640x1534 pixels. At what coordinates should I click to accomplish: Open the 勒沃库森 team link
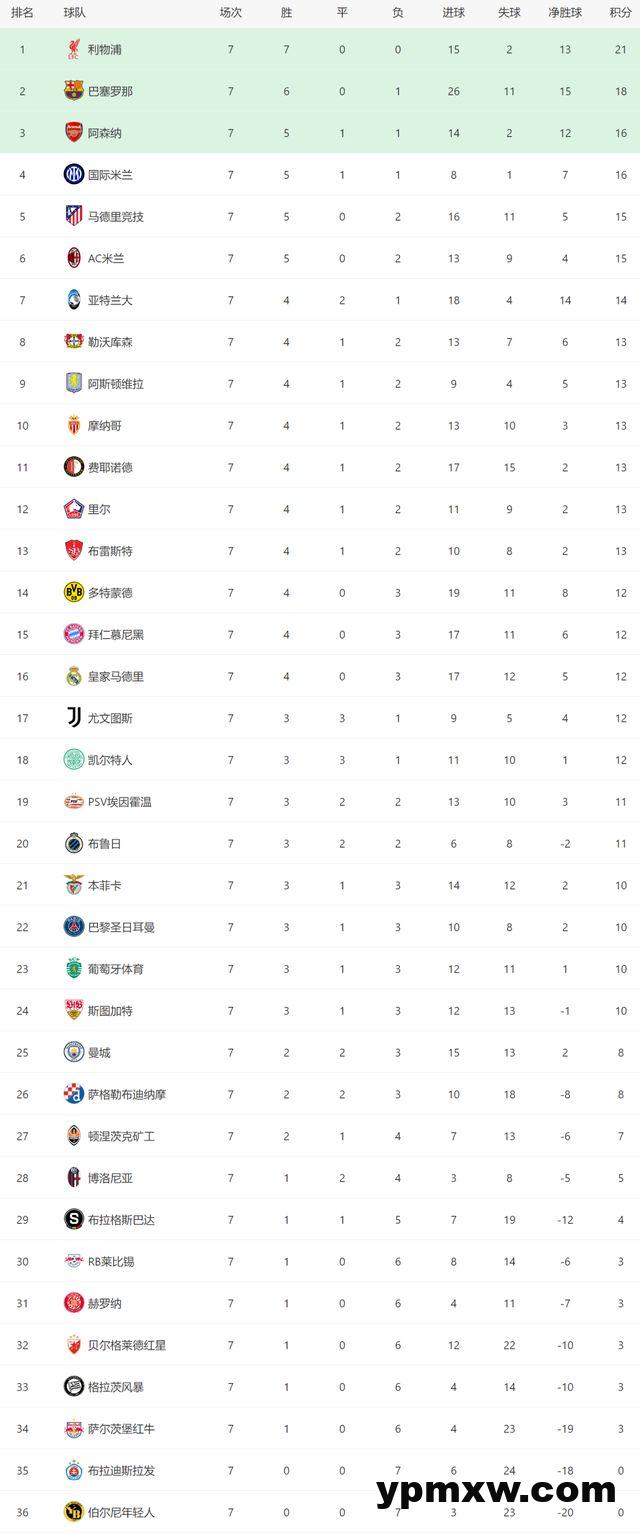tap(110, 342)
